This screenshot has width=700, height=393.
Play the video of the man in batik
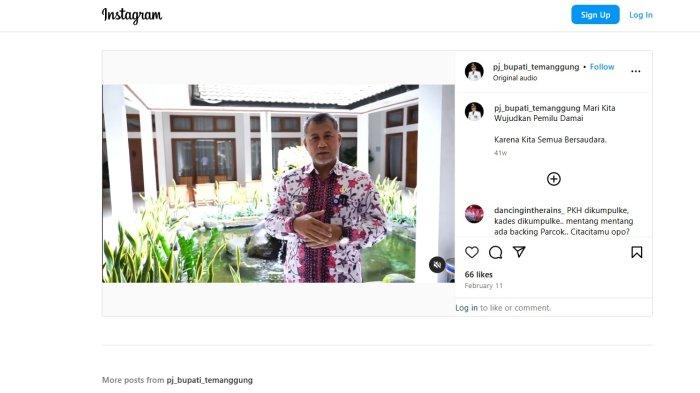point(278,184)
